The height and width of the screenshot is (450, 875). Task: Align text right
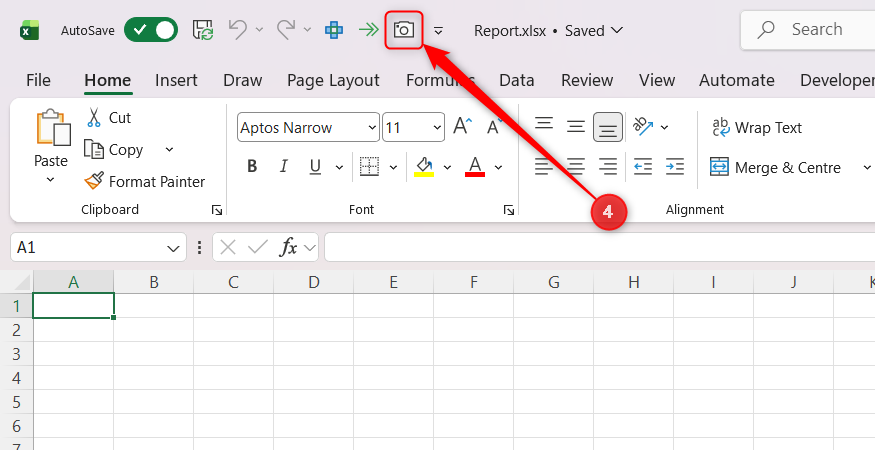click(x=608, y=166)
